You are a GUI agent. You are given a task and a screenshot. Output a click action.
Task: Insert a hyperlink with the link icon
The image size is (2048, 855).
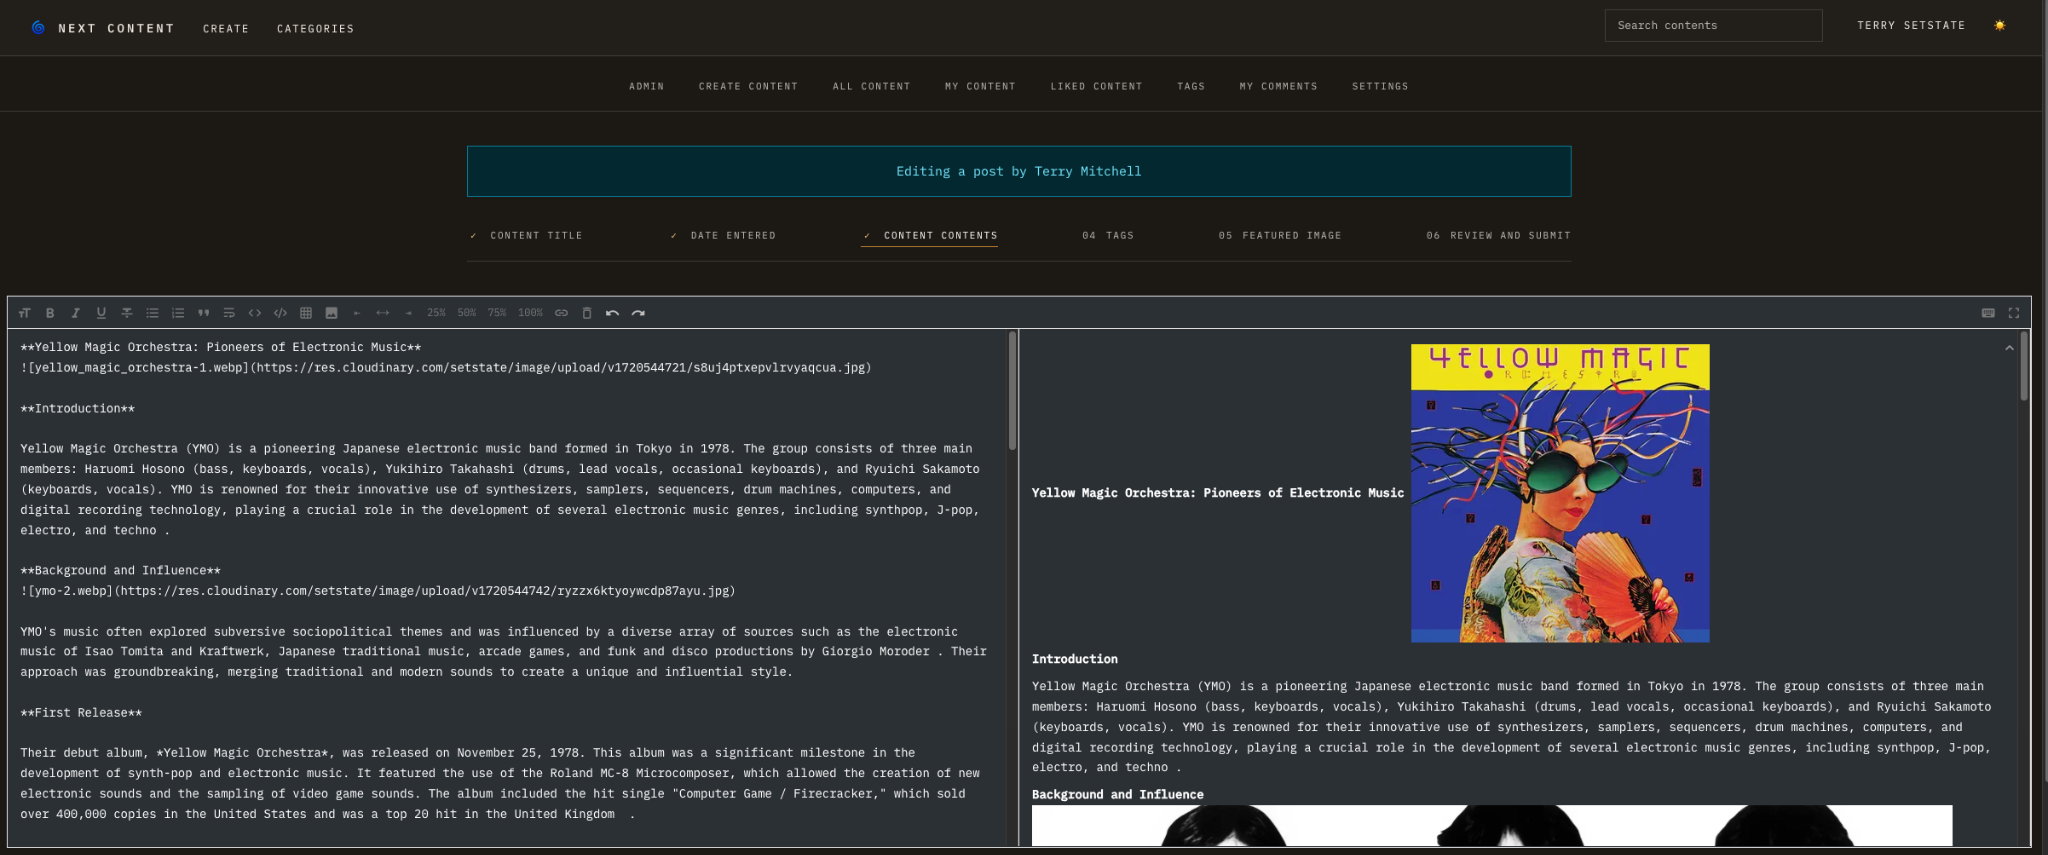coord(561,313)
